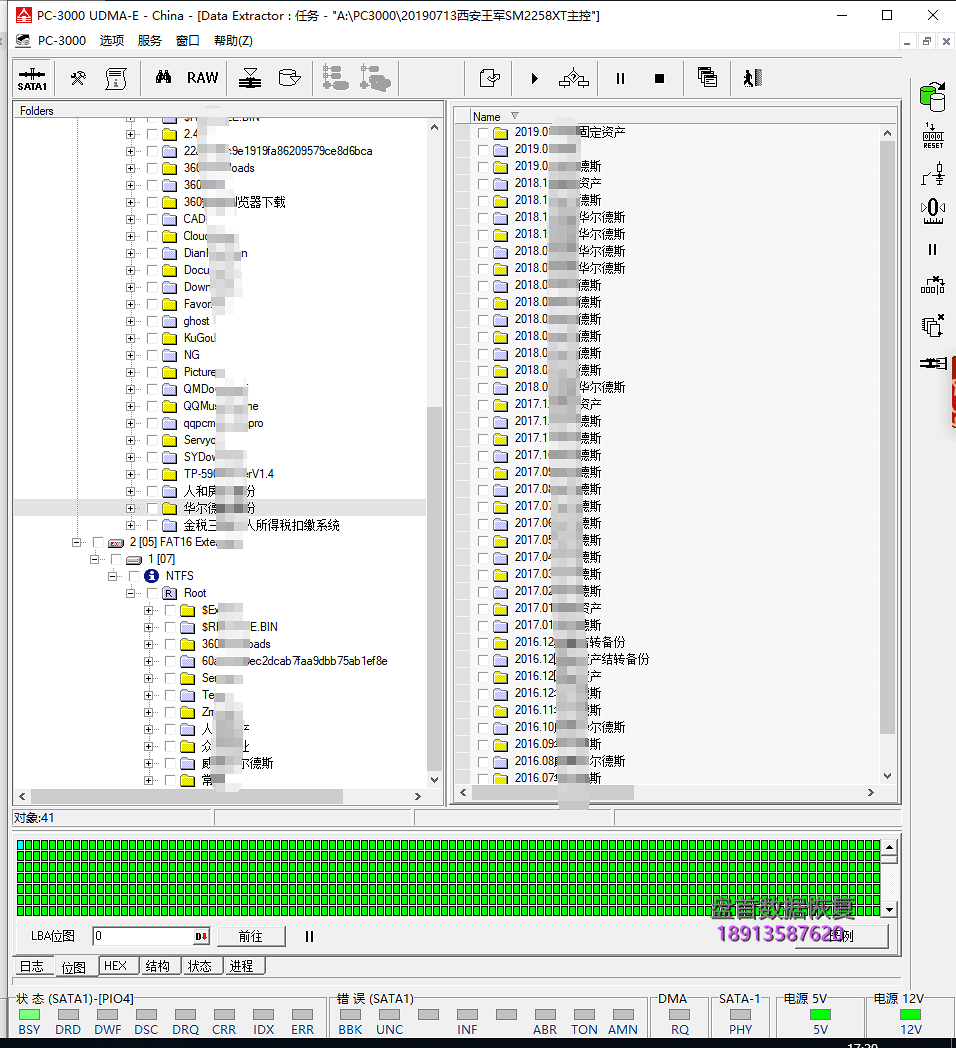Collapse the 1 [07] node
This screenshot has height=1048, width=956.
pyautogui.click(x=94, y=559)
